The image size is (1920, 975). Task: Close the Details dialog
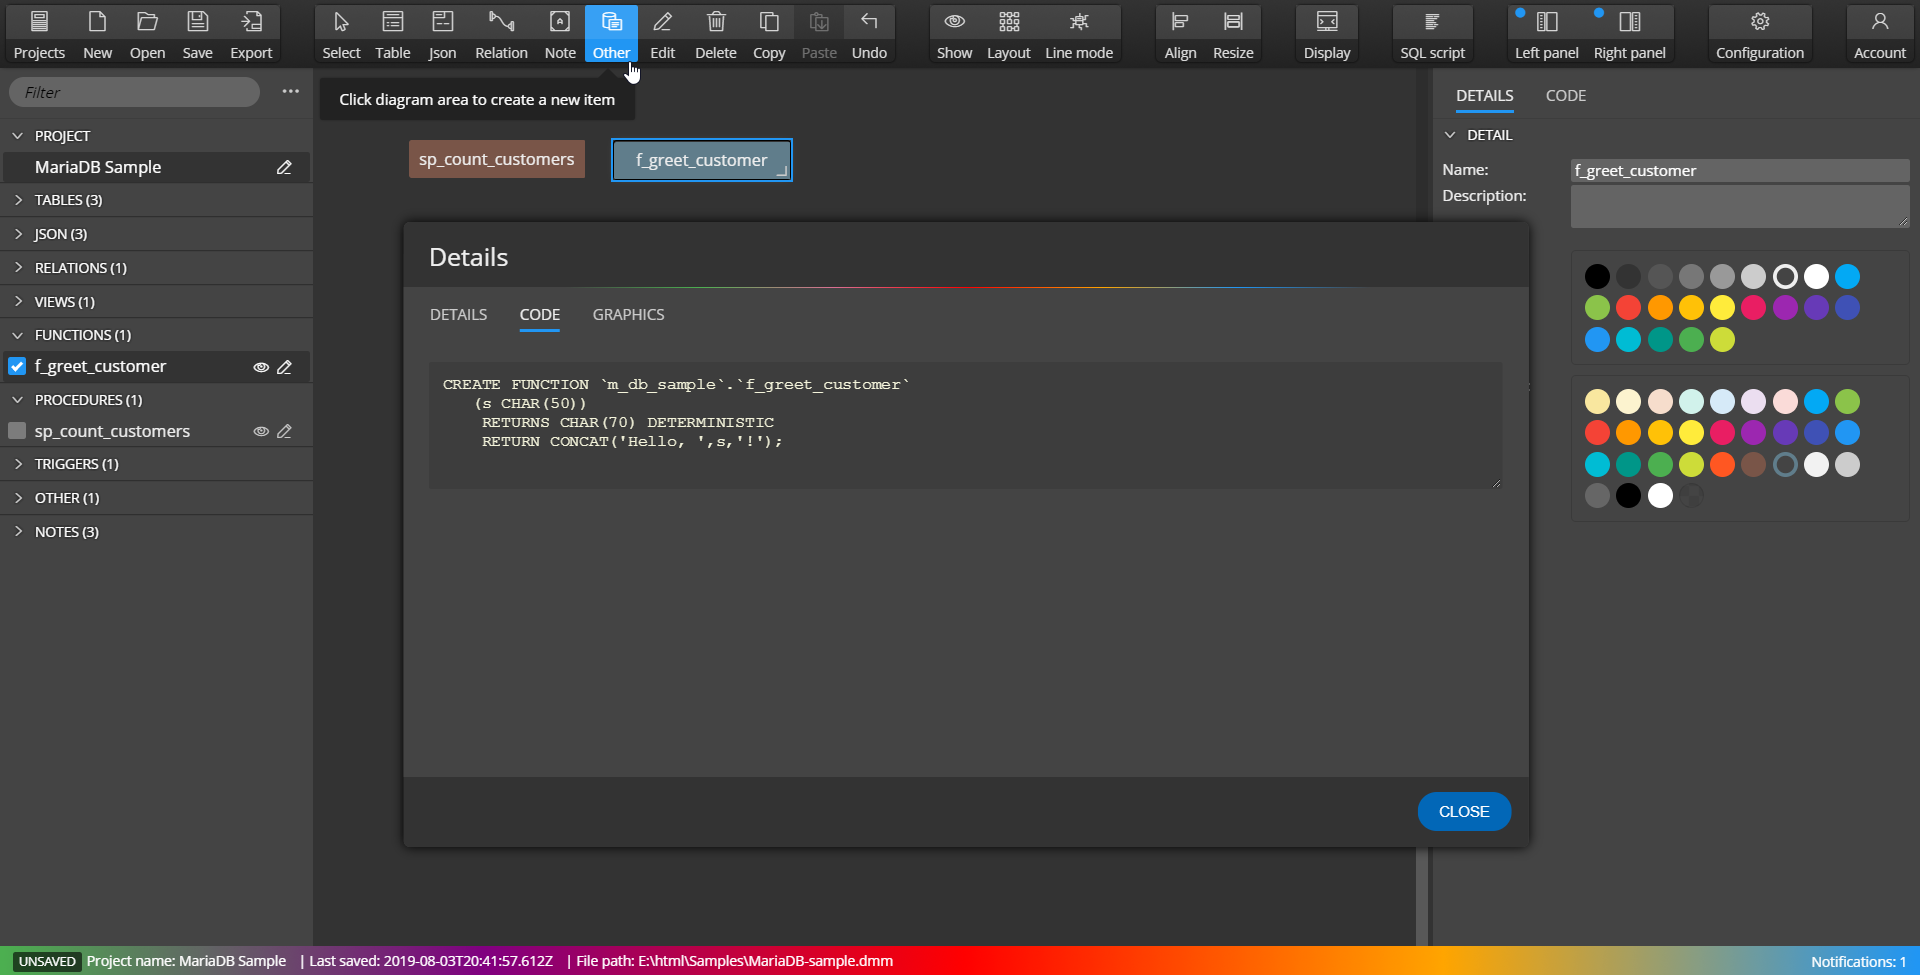(1464, 811)
